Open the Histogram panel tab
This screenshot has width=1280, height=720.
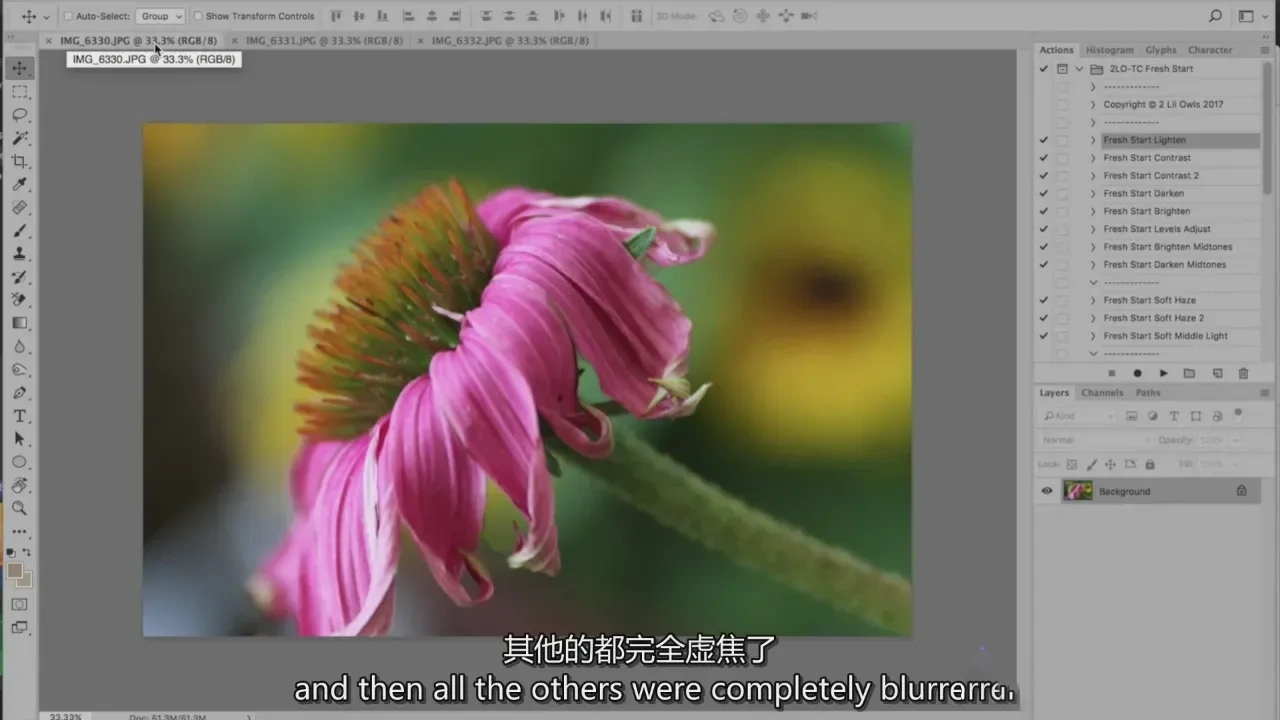tap(1110, 50)
